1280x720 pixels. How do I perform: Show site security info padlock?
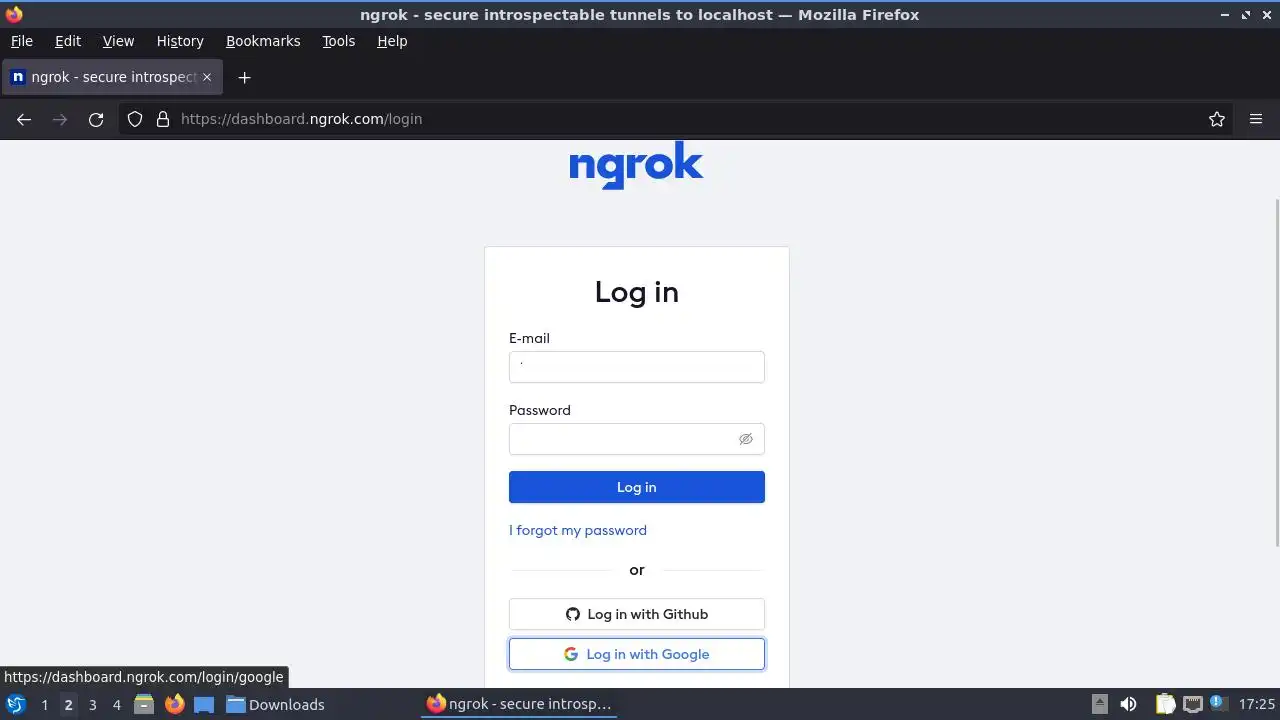coord(163,119)
